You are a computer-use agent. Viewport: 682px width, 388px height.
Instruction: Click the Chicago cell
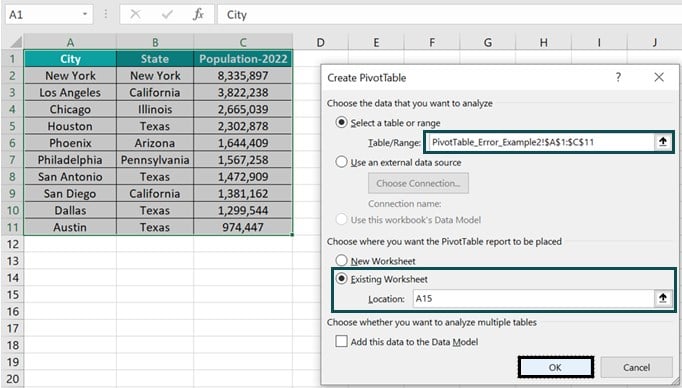[70, 109]
